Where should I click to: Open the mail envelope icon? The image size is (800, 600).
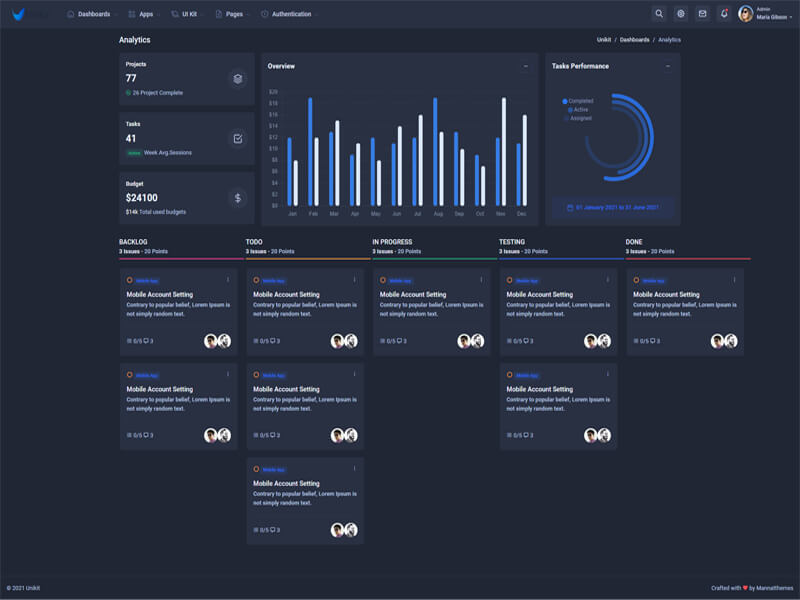pos(703,14)
